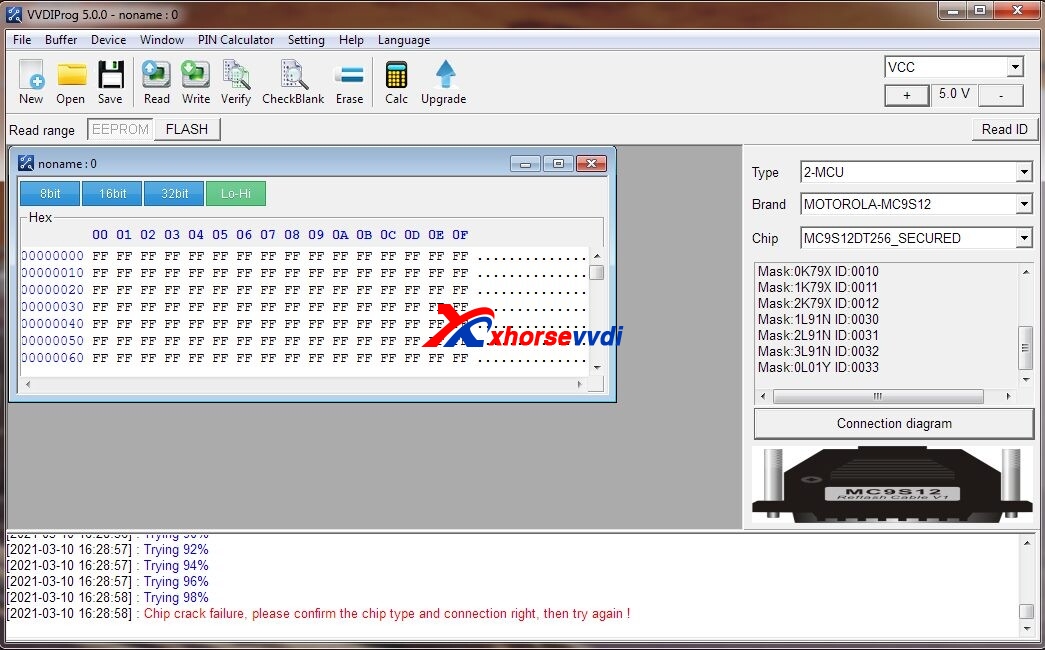Click the Write chip toolbar icon

point(196,81)
